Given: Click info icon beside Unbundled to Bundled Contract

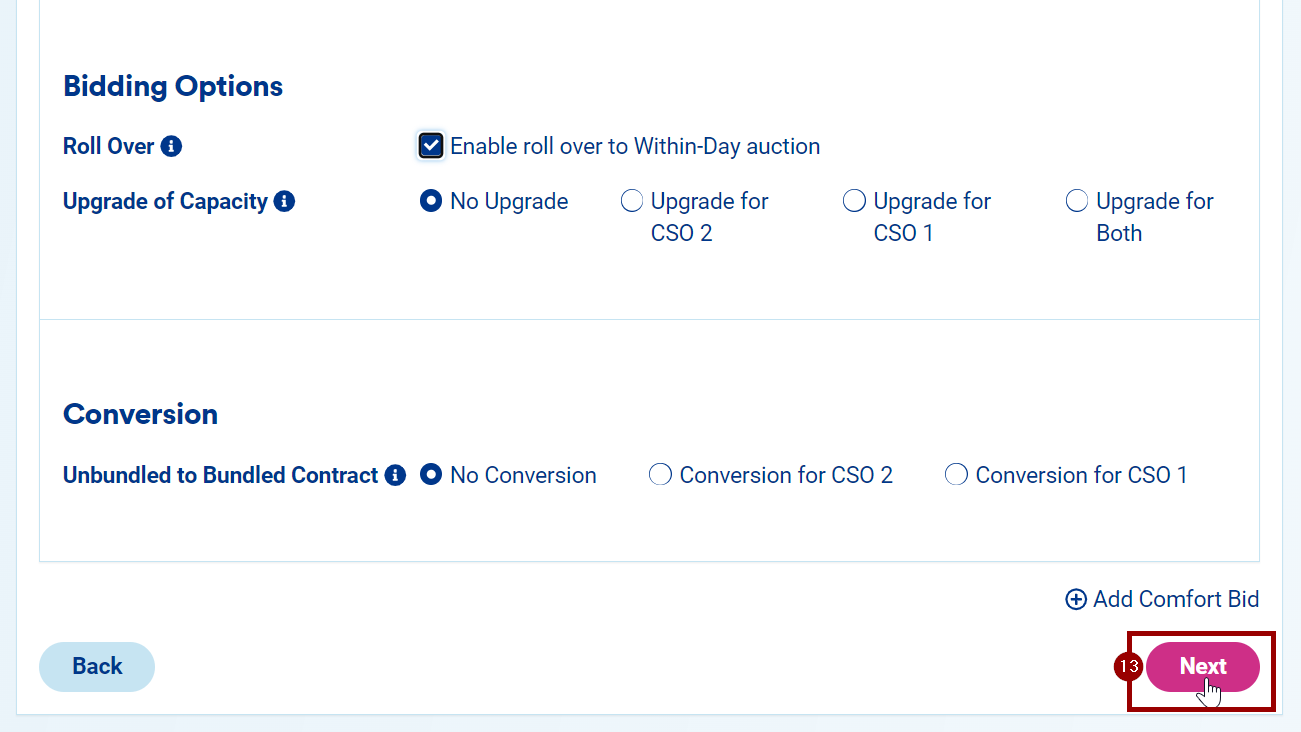Looking at the screenshot, I should (396, 476).
